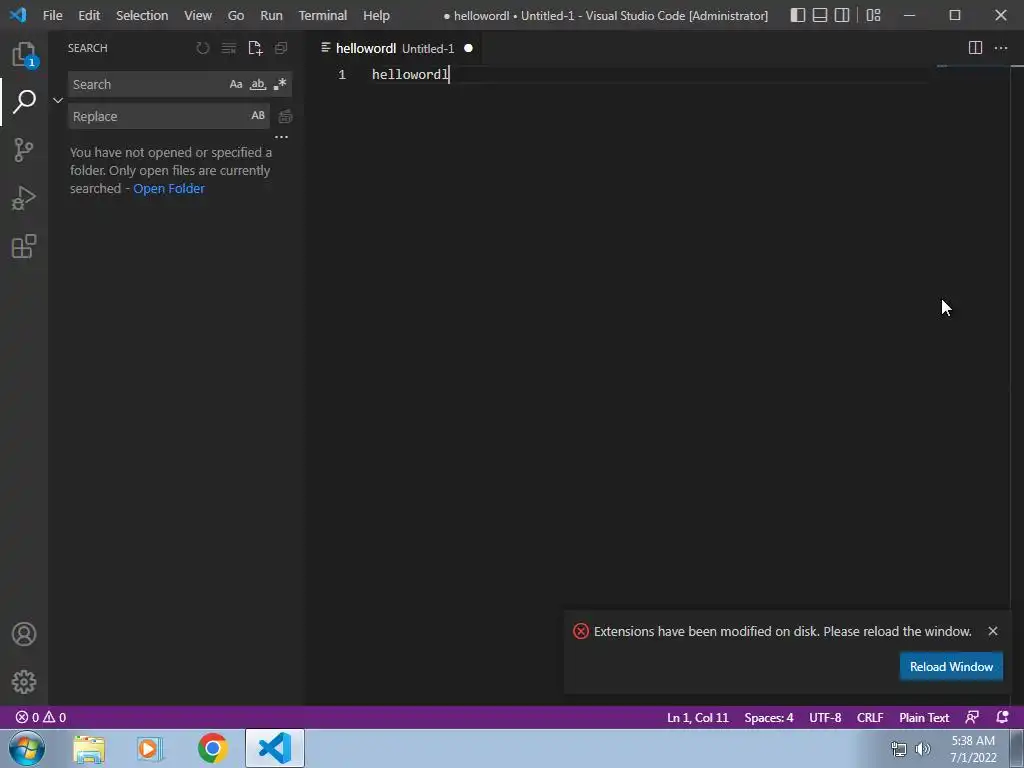
Task: Open the Selection menu
Action: pos(142,15)
